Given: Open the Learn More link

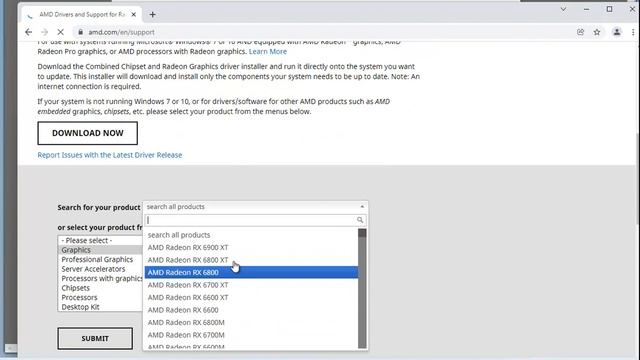Looking at the screenshot, I should pos(268,51).
